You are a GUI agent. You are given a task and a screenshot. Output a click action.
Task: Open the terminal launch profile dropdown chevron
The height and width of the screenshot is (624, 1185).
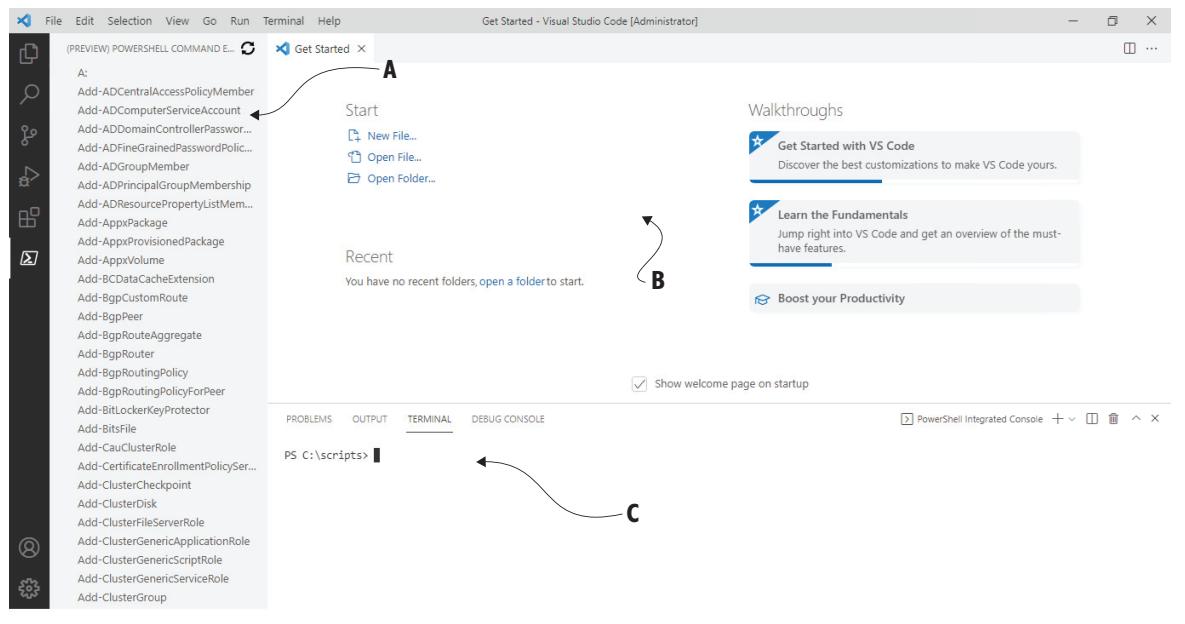(1072, 419)
